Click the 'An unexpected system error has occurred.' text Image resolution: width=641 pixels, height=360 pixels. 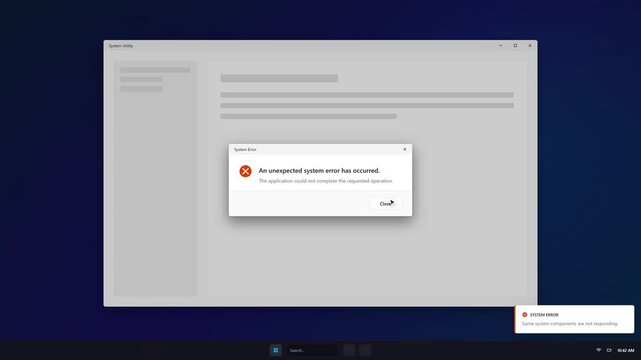[x=319, y=170]
